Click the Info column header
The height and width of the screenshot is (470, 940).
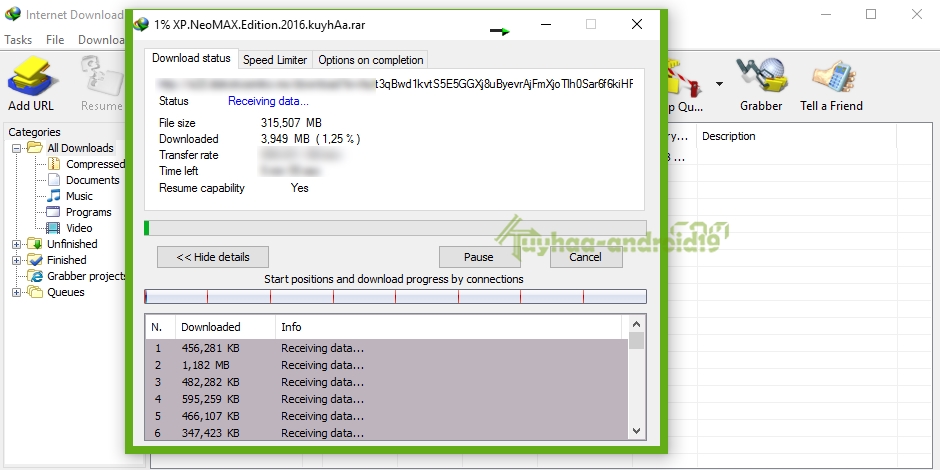click(448, 327)
